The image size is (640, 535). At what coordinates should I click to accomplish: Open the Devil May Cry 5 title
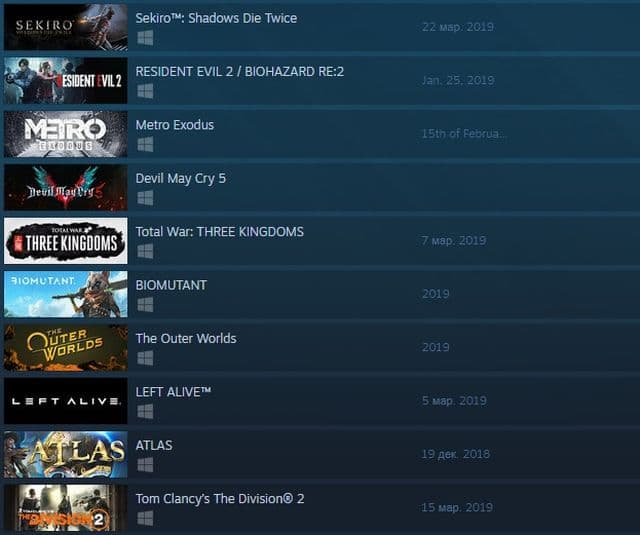[x=180, y=179]
